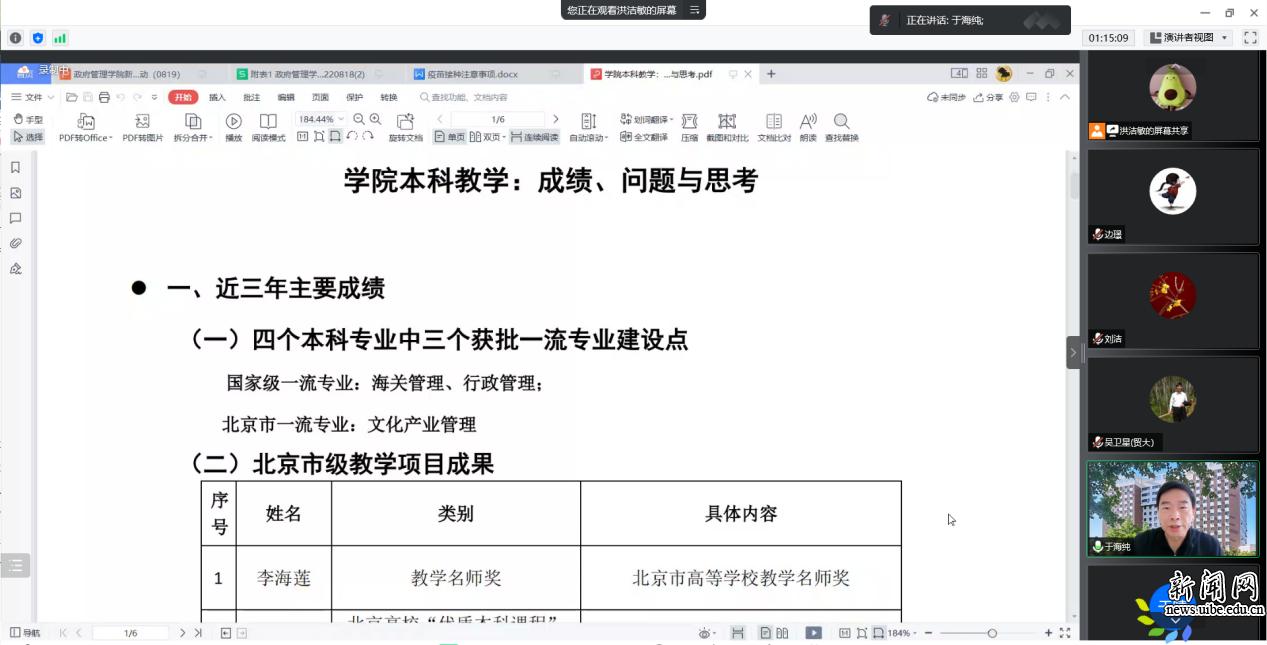Click the meeting info icon at top left
This screenshot has width=1267, height=645.
coord(15,38)
